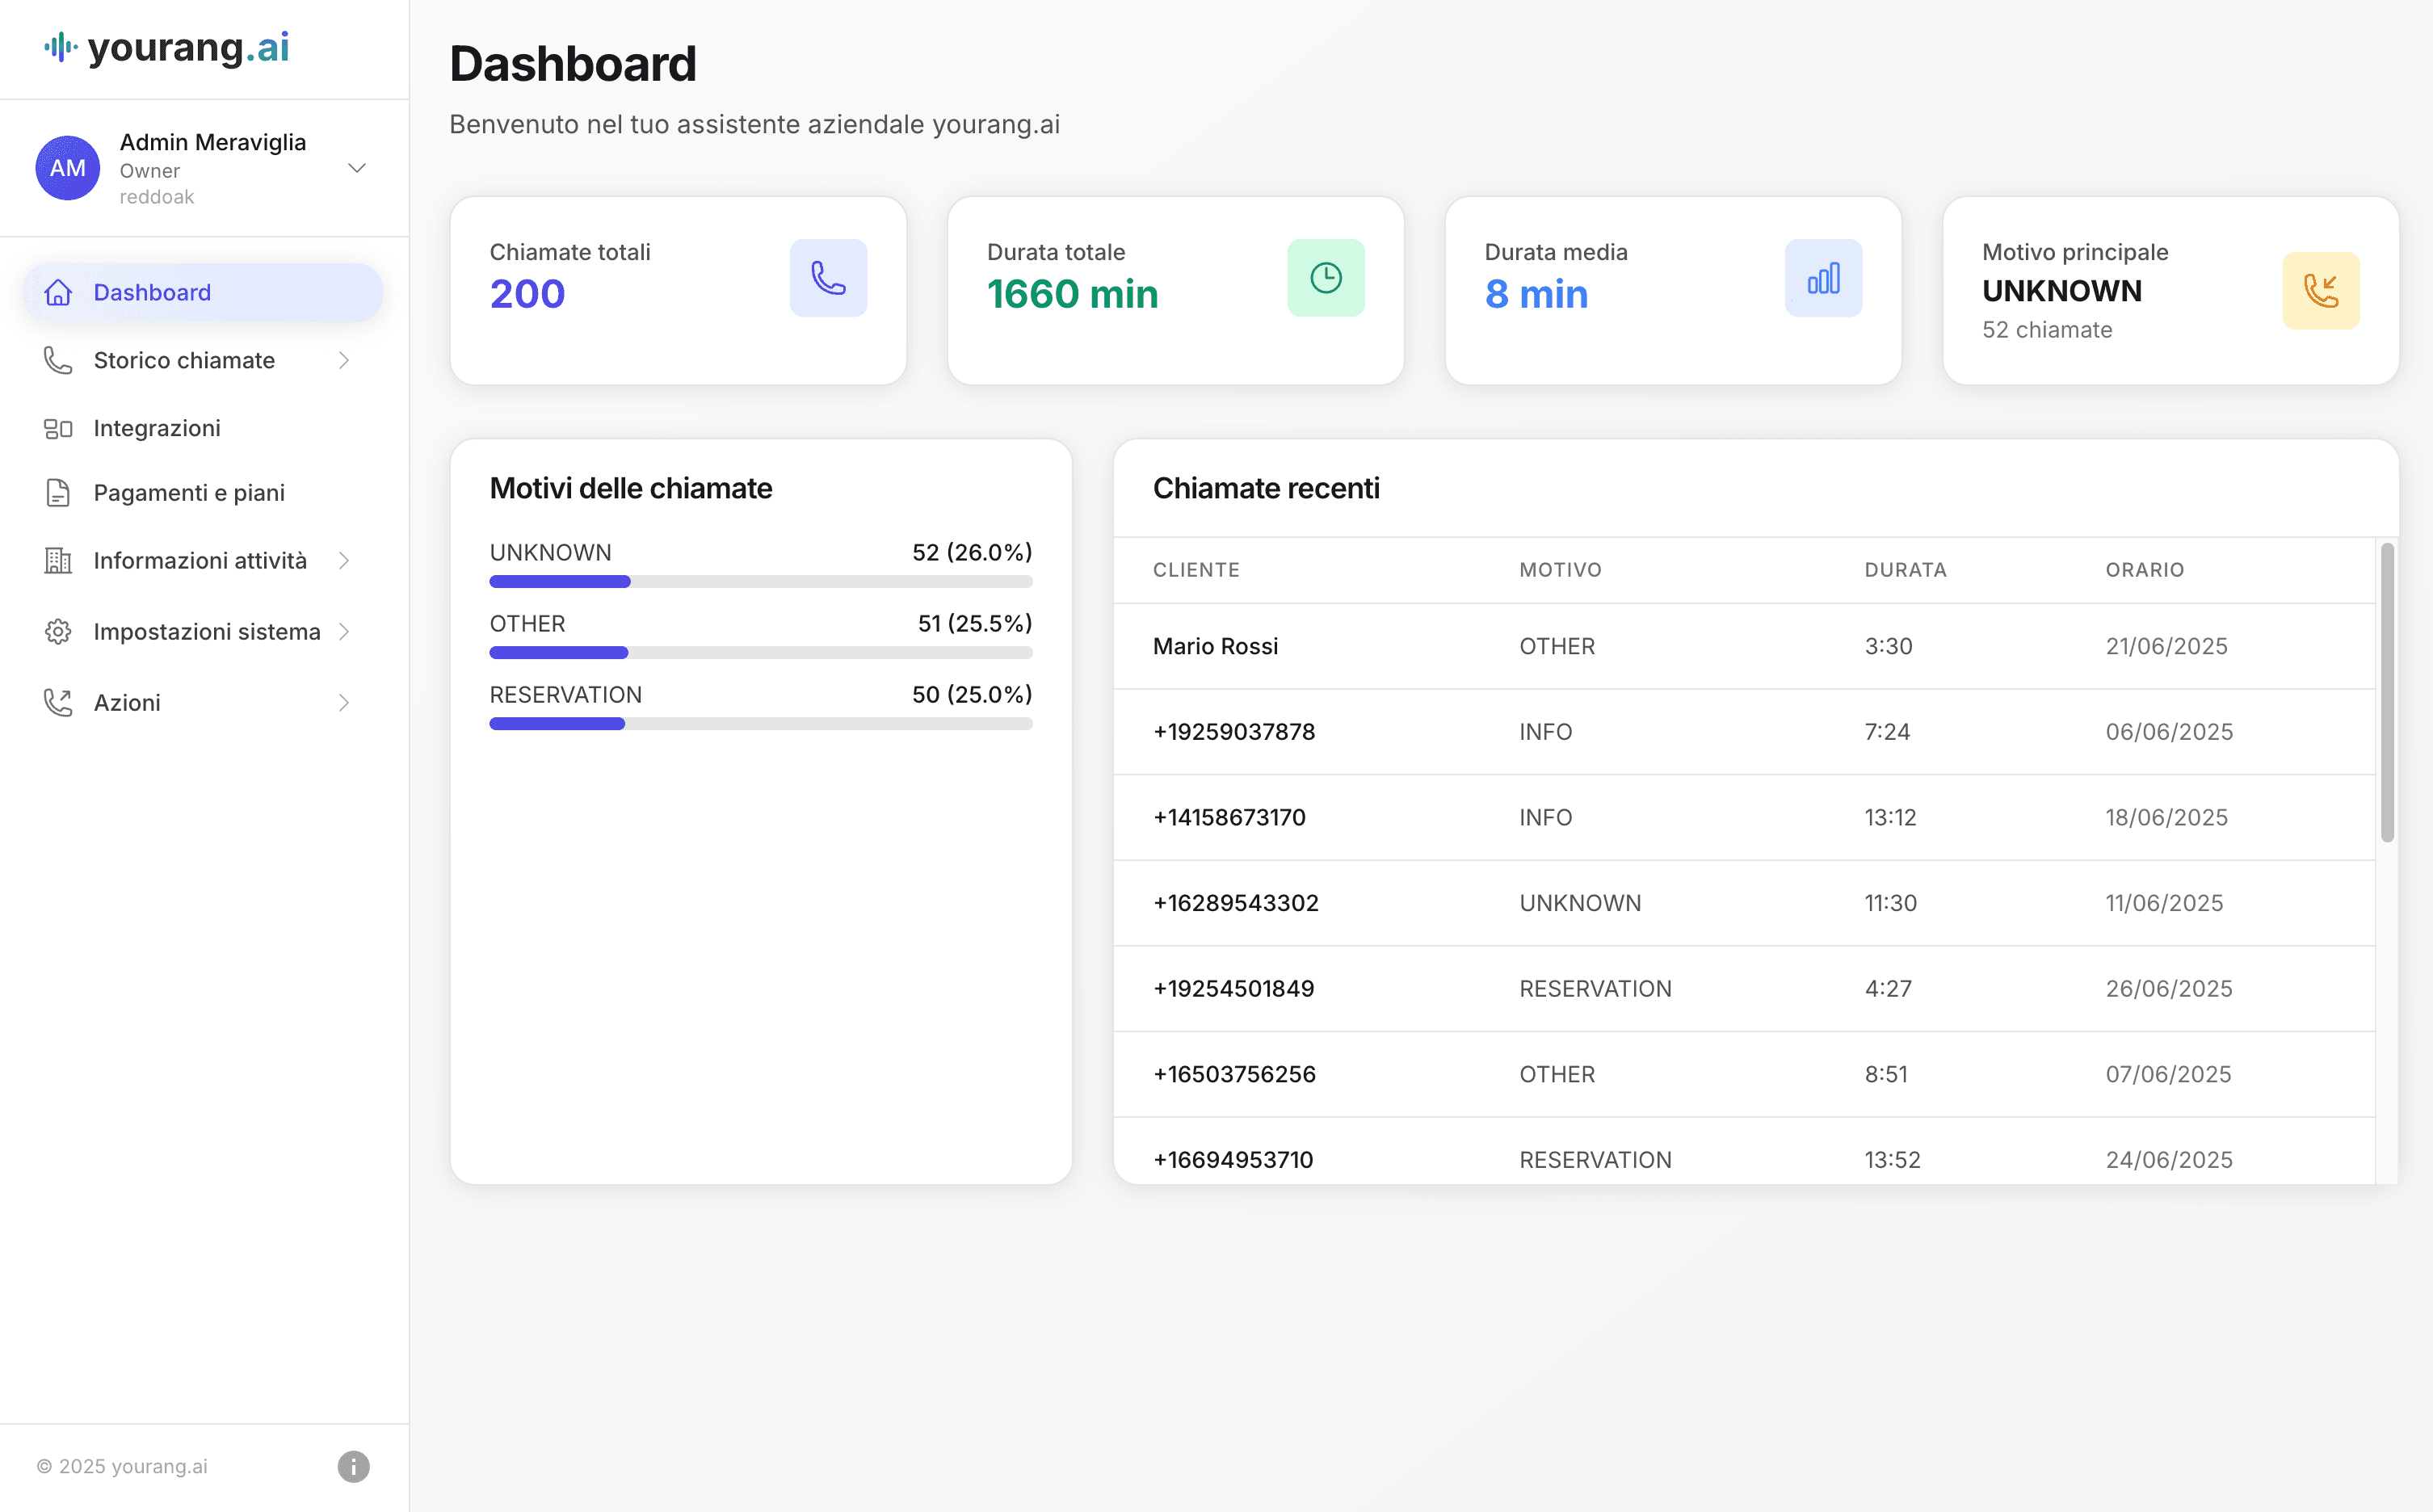Expand the Storico chiamate submenu

tap(344, 360)
